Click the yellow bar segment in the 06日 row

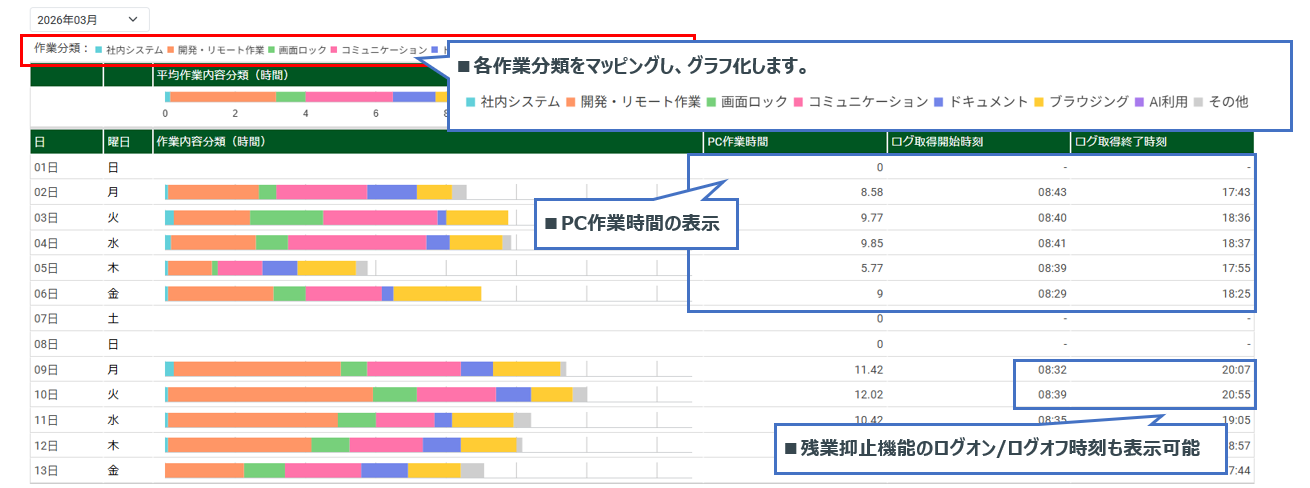pos(437,293)
